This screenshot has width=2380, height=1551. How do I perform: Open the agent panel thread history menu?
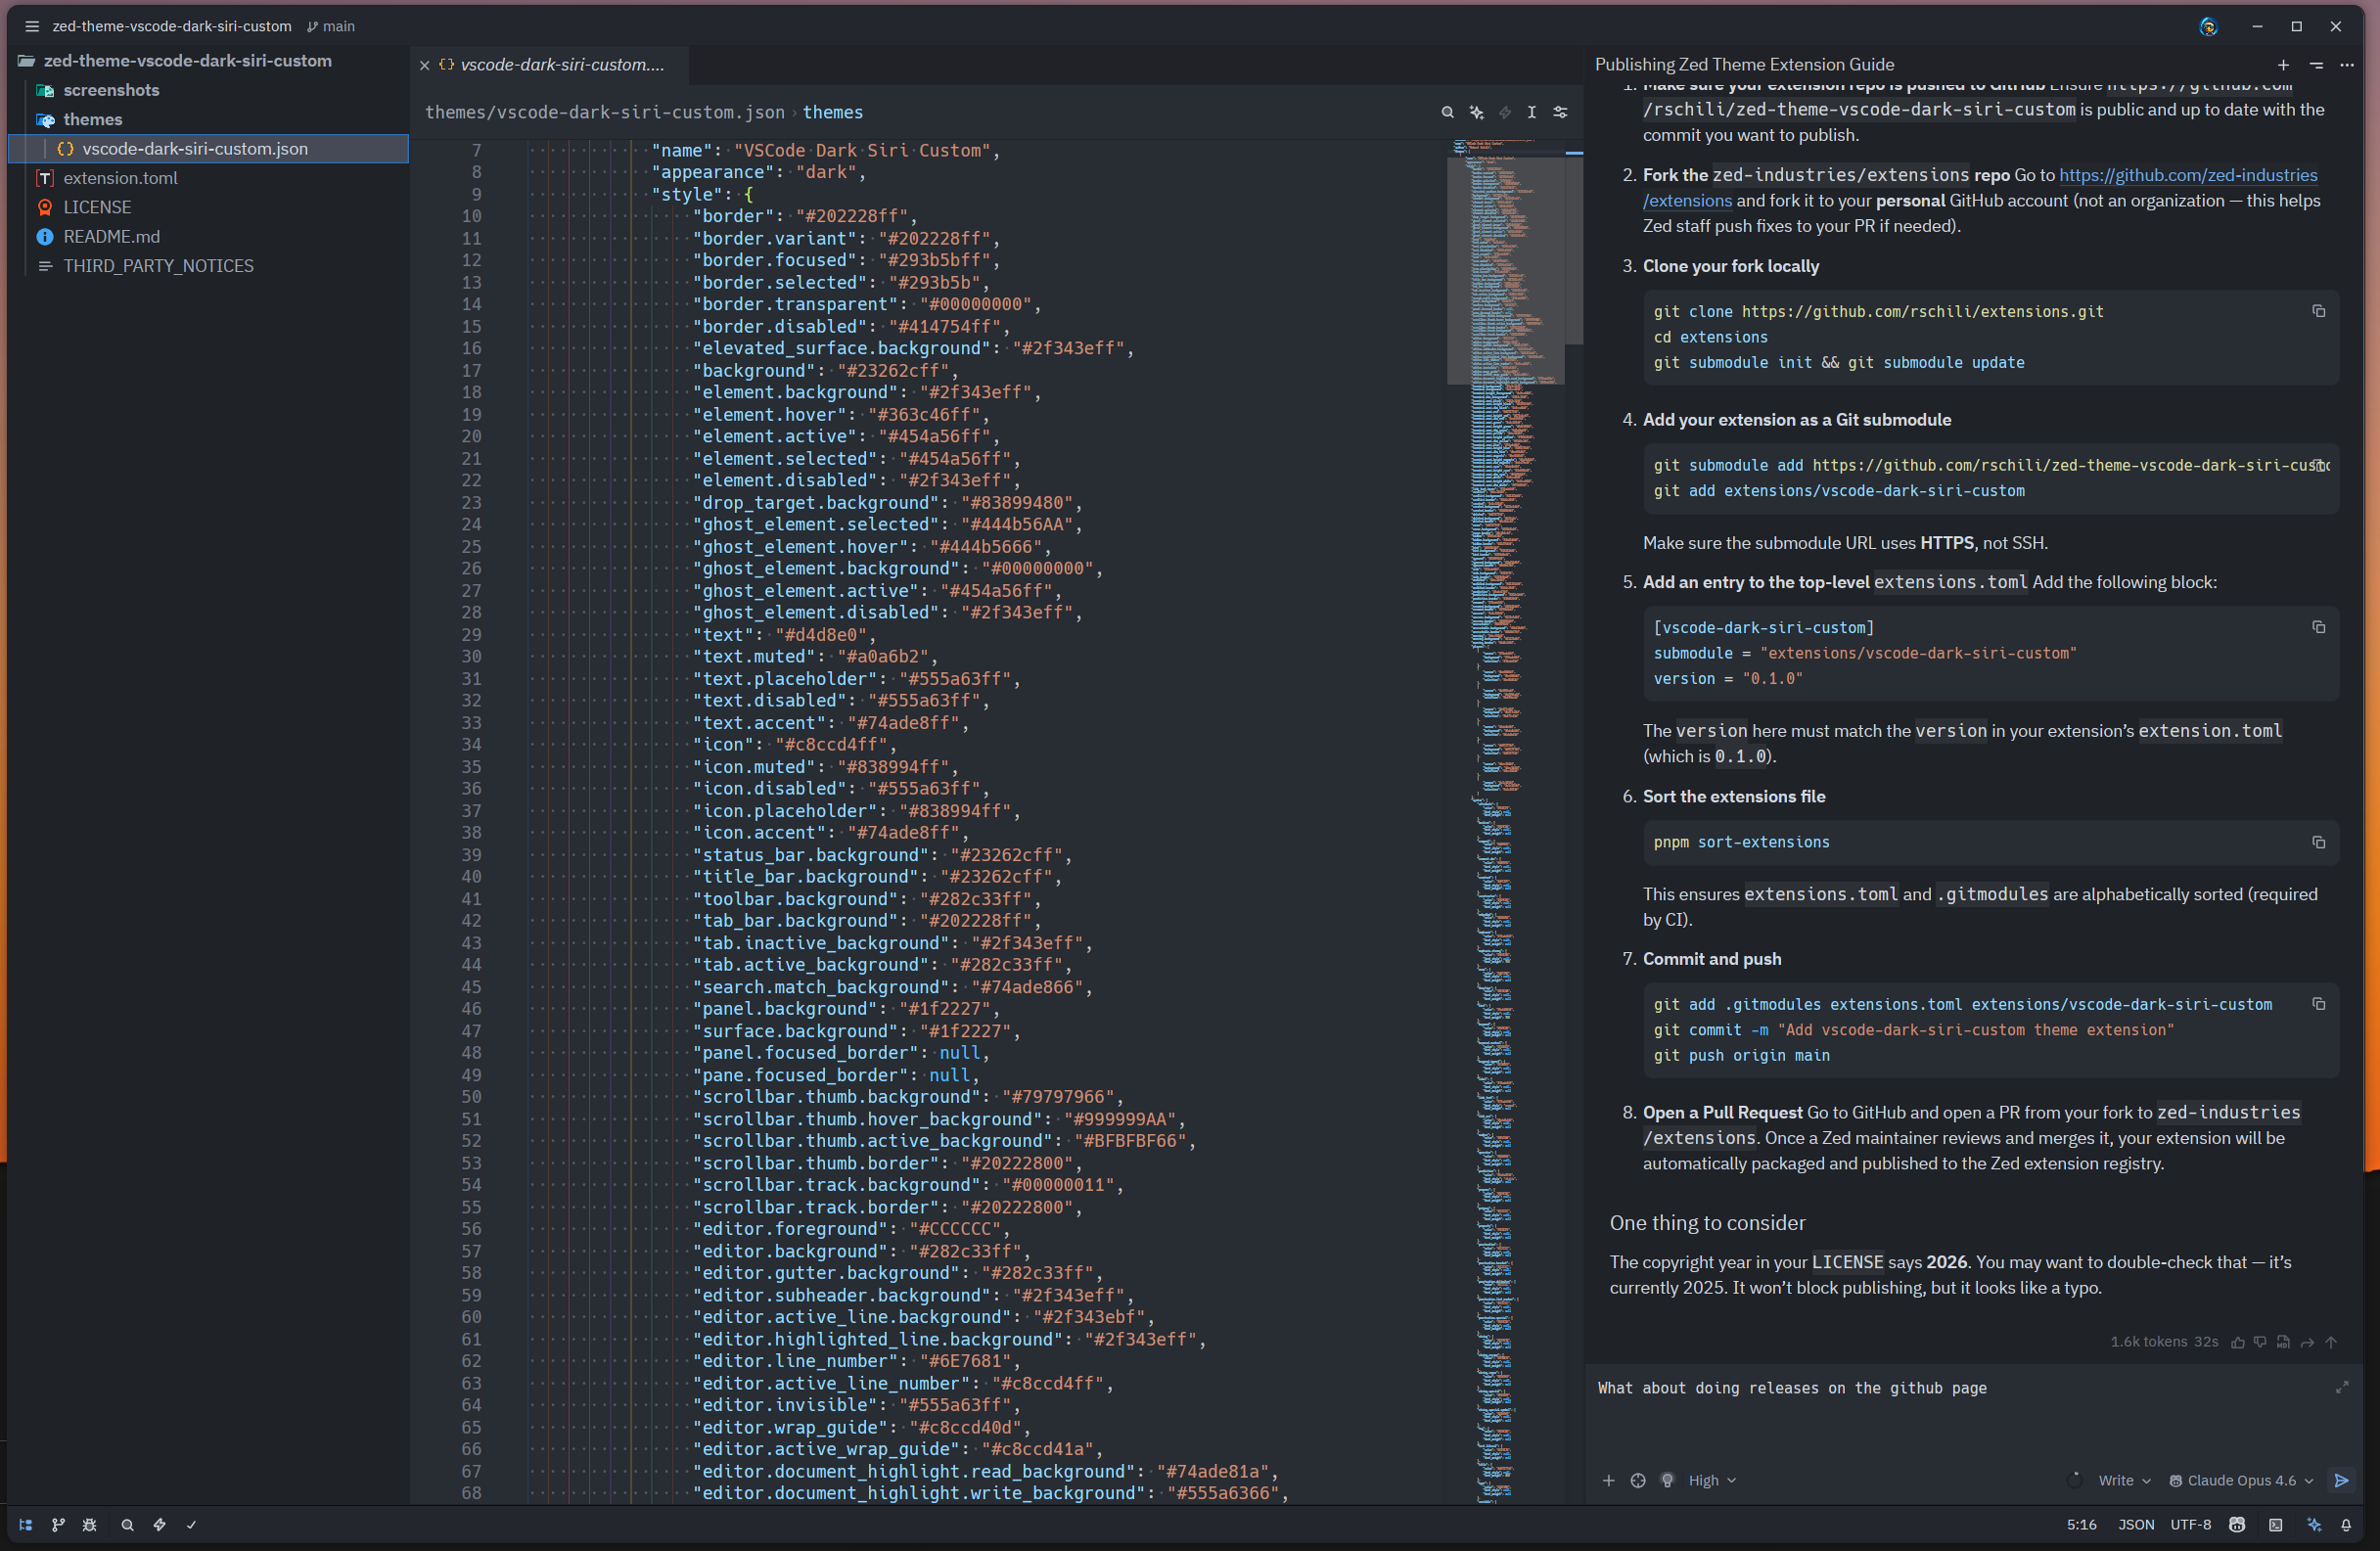2316,65
